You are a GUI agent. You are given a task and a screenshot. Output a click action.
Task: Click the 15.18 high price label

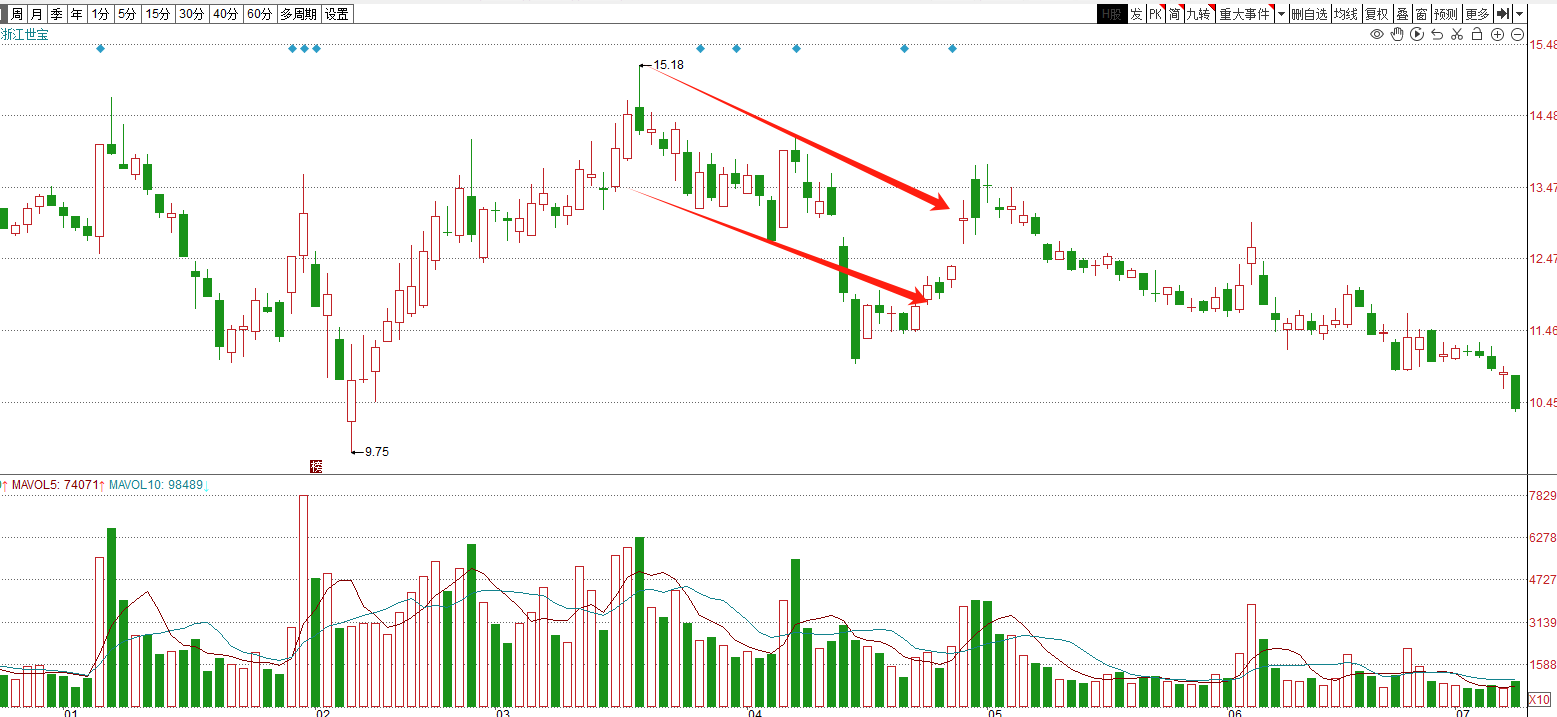pos(668,65)
